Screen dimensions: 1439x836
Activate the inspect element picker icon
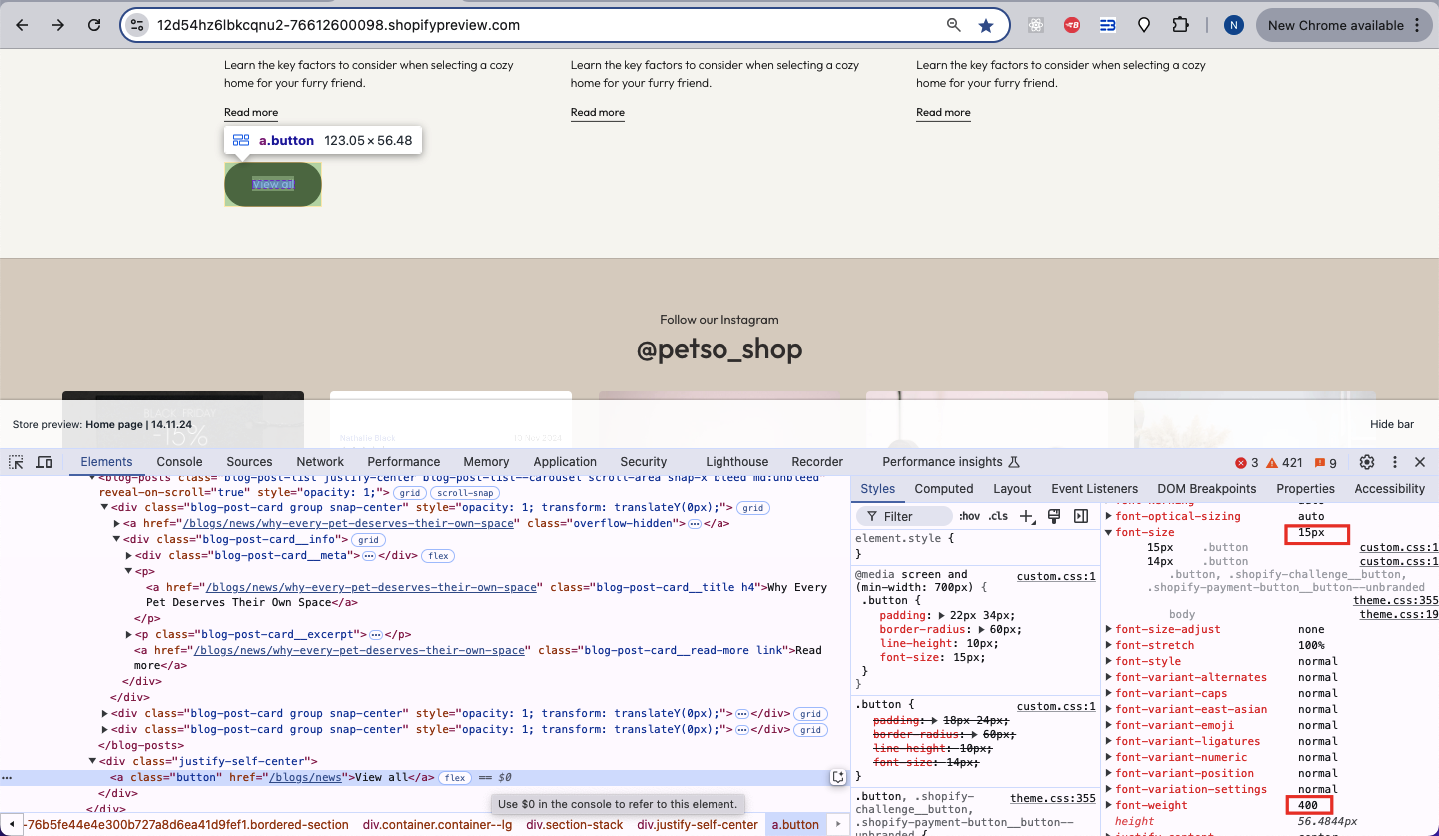(17, 462)
